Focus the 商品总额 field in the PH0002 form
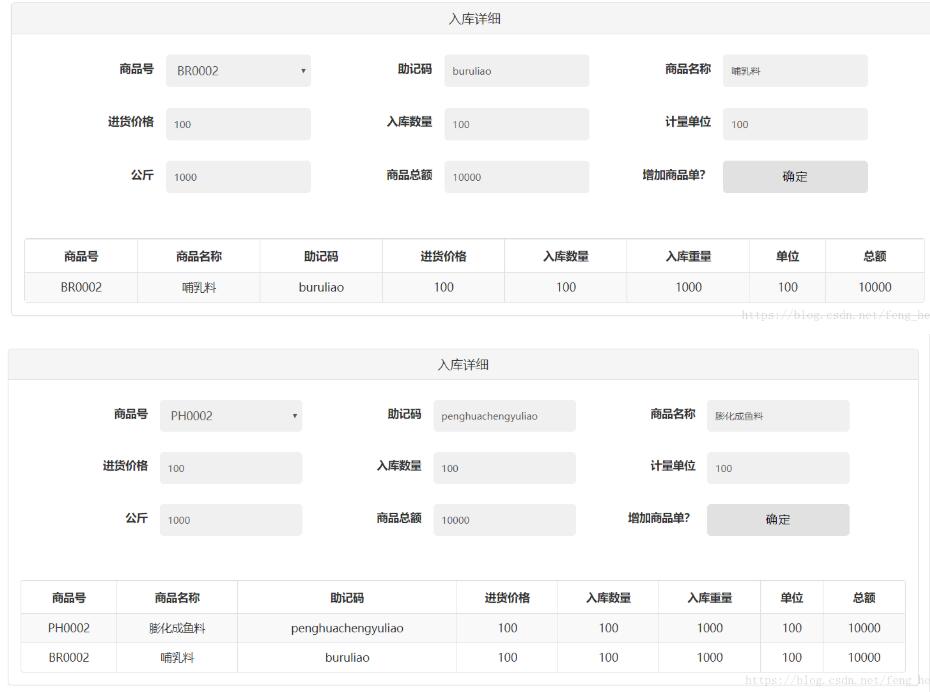 coord(504,520)
